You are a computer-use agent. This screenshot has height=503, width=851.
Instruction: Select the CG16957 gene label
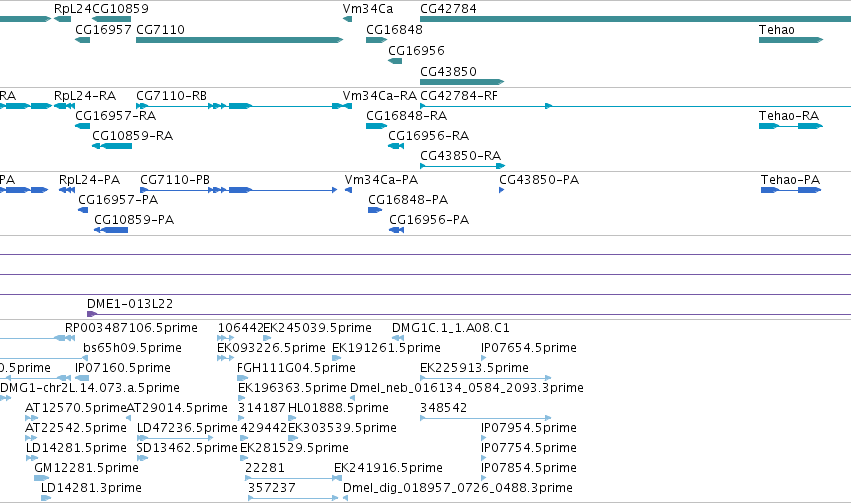(103, 29)
